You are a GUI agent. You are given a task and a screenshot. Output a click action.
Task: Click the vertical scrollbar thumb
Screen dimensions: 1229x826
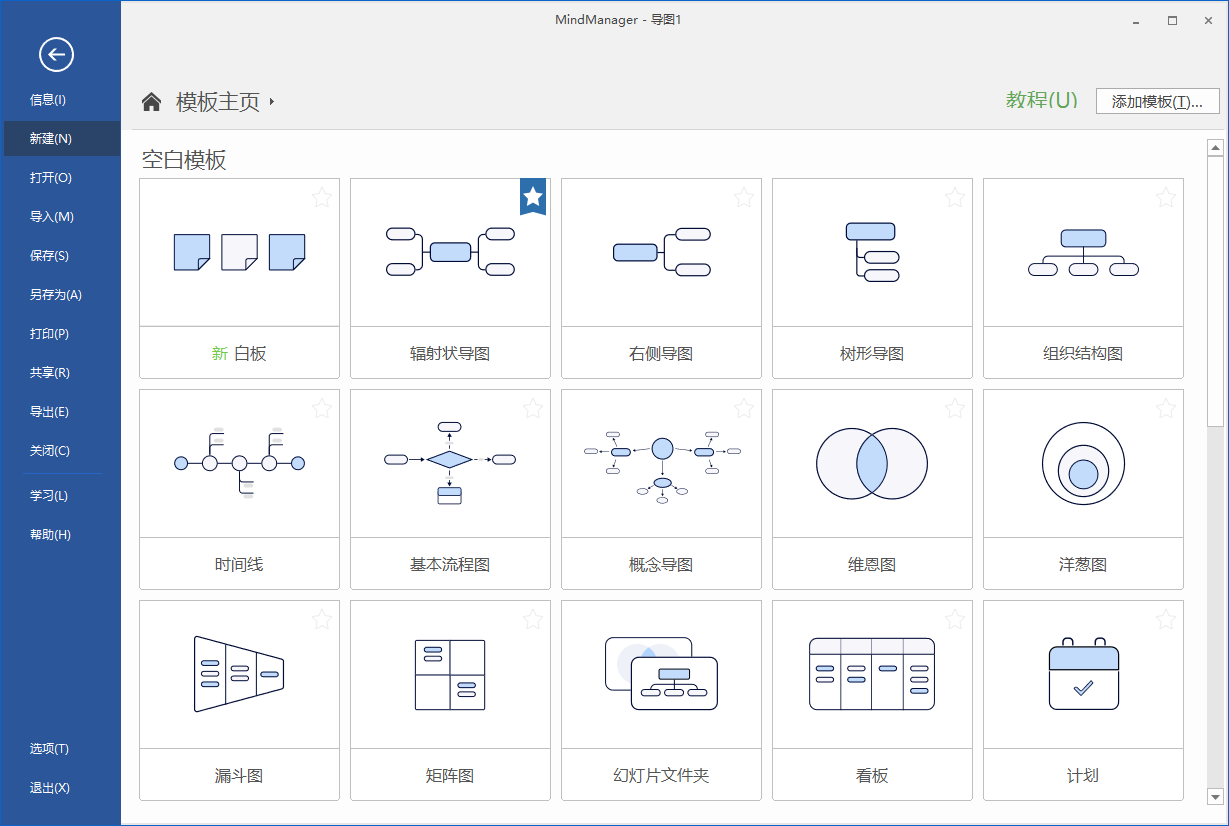pyautogui.click(x=1216, y=291)
